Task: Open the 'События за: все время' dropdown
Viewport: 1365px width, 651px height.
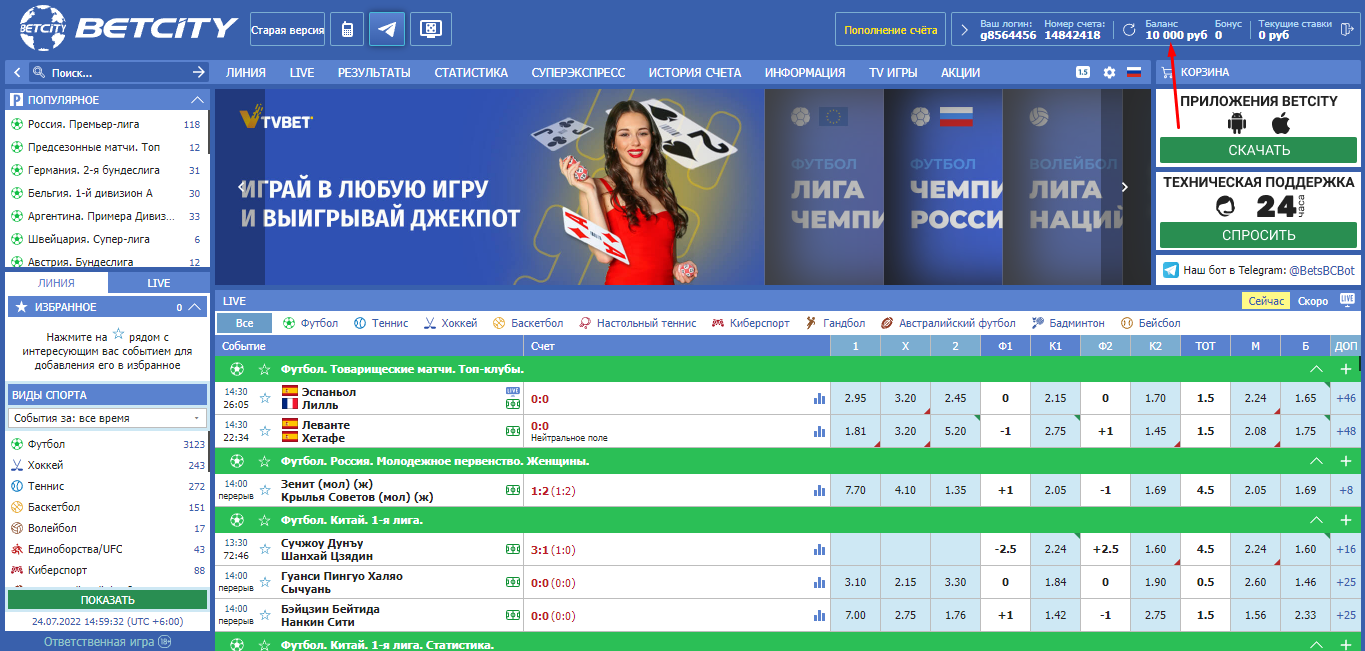Action: 107,418
